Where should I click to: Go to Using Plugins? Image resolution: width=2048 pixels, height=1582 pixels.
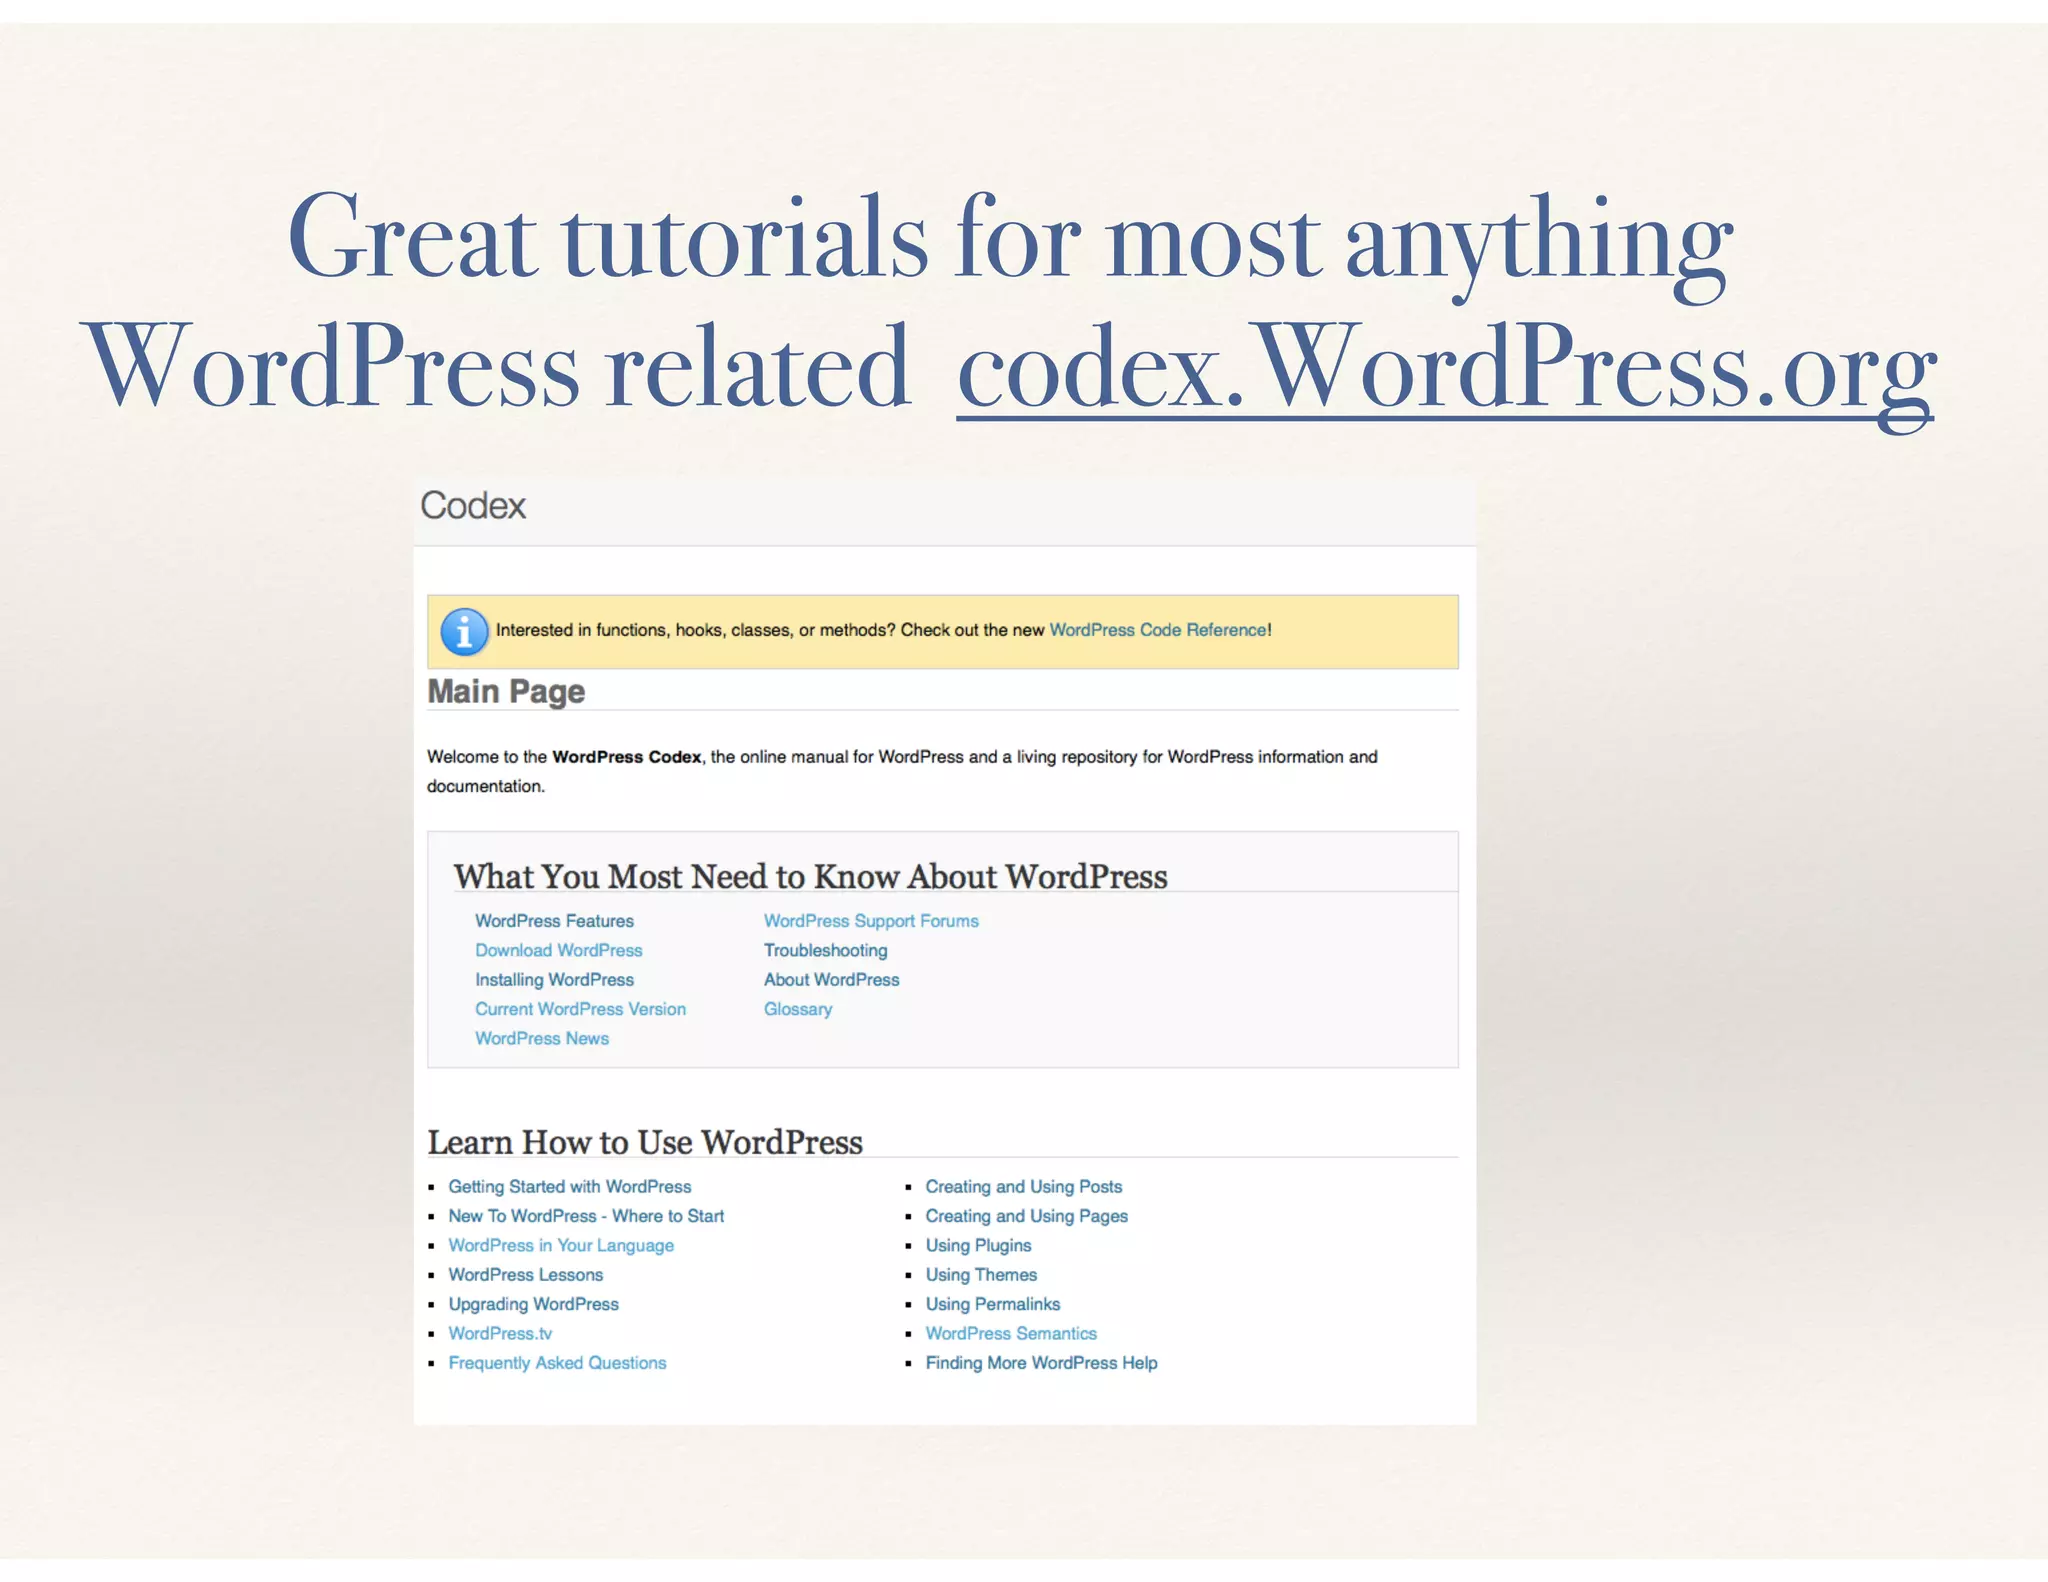978,1245
